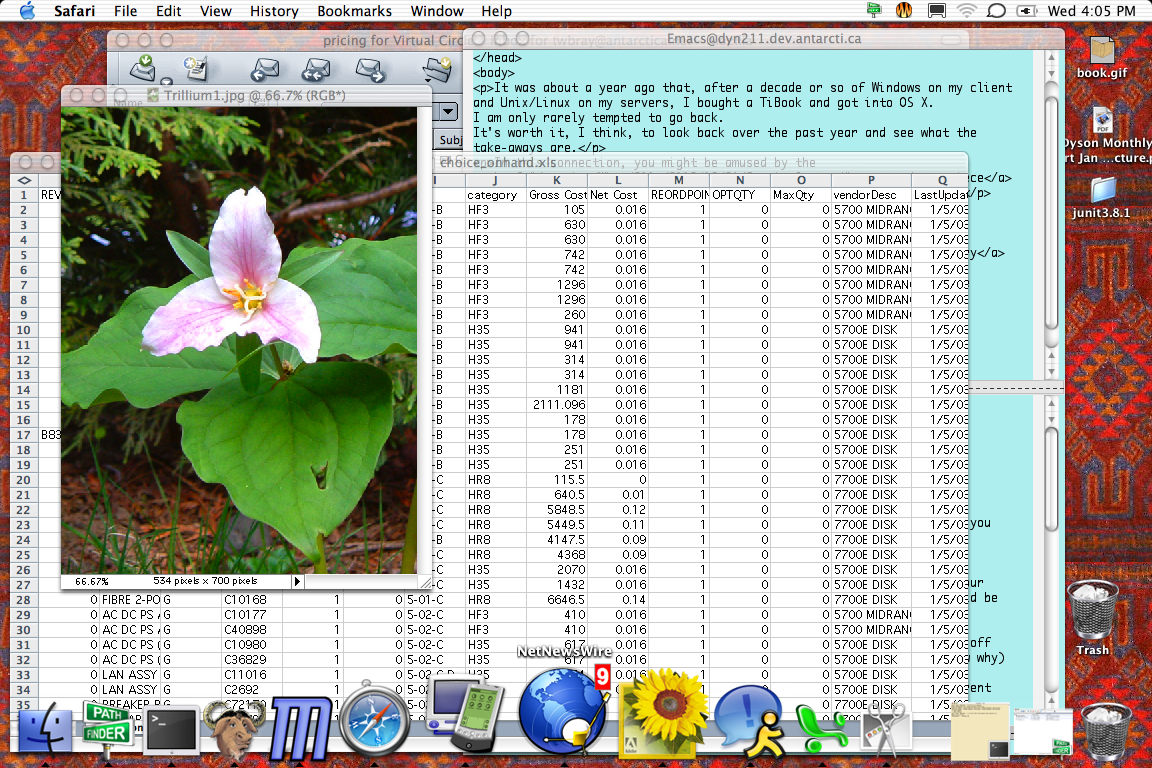Expand the image info arrow in Trillium1.jpg's status bar
1152x768 pixels.
point(297,580)
